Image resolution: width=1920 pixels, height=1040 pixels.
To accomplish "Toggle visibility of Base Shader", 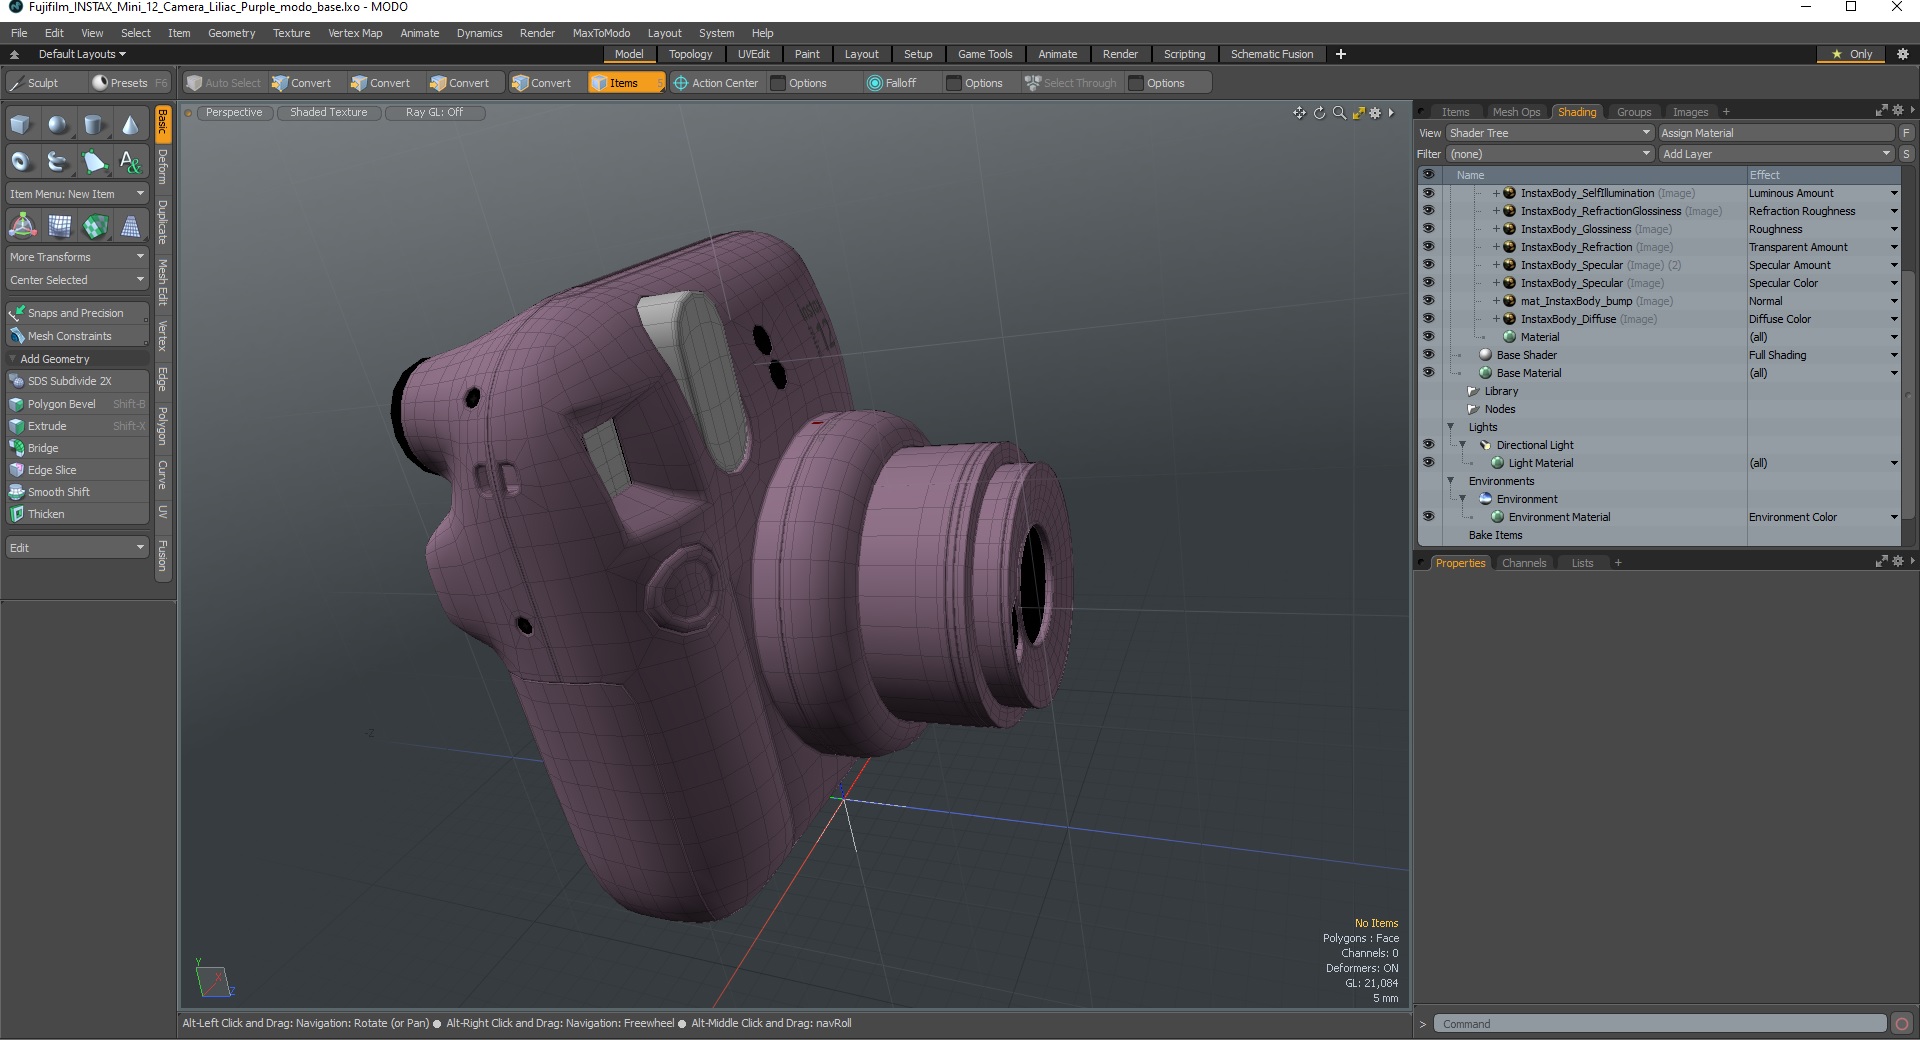I will tap(1428, 355).
